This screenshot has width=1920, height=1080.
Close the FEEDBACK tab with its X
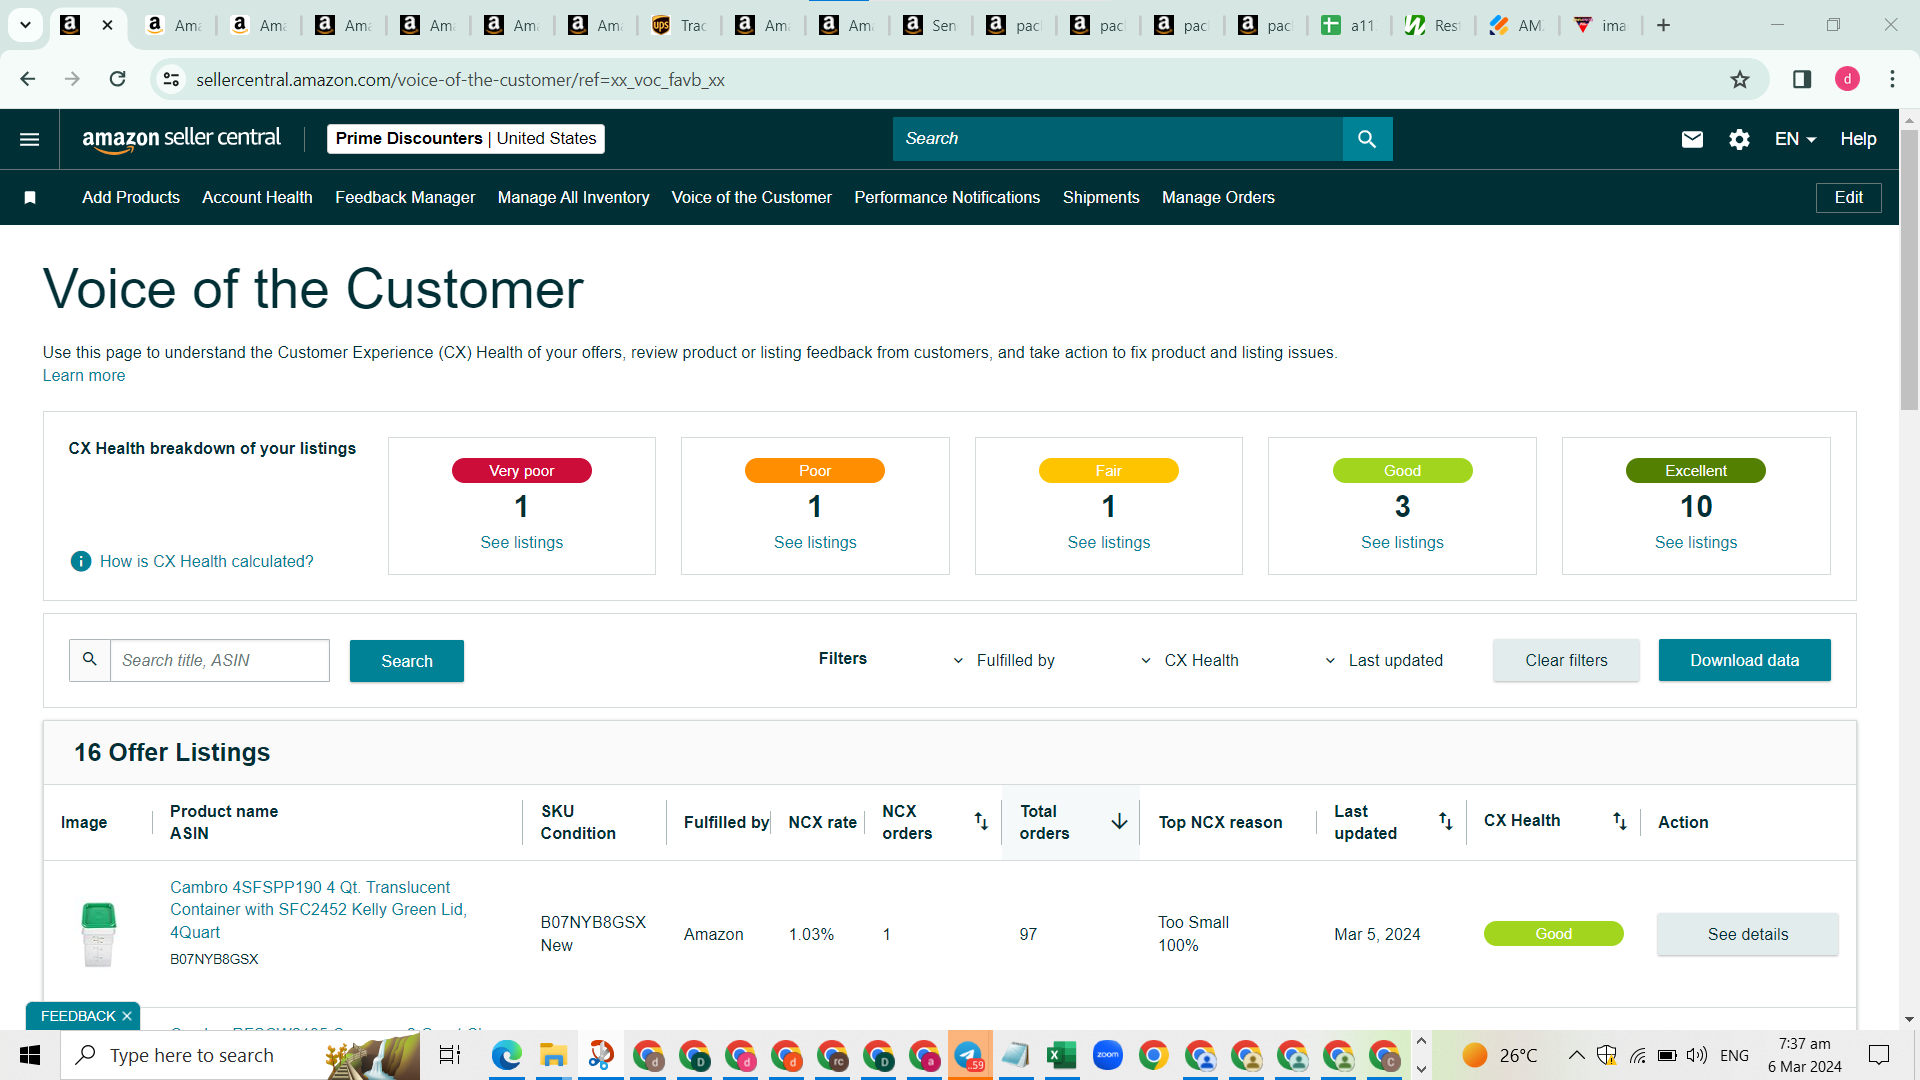click(x=127, y=1016)
